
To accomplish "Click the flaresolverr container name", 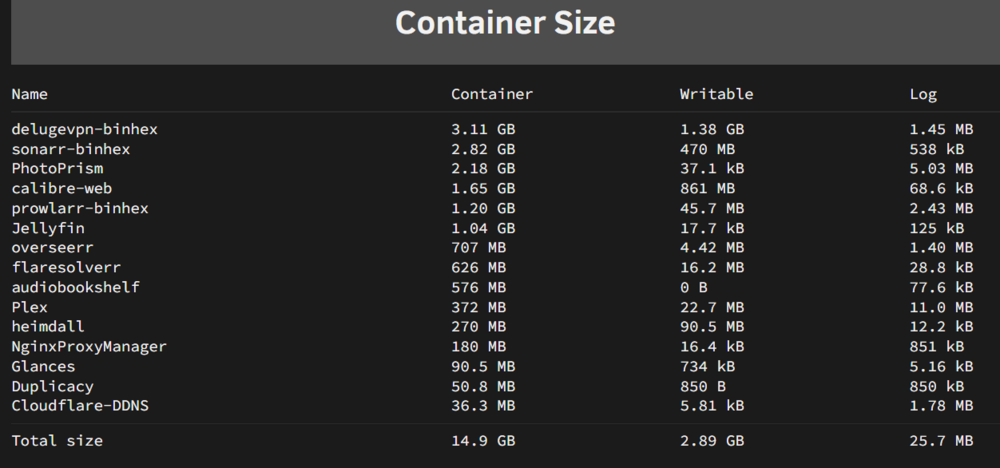I will pyautogui.click(x=66, y=267).
